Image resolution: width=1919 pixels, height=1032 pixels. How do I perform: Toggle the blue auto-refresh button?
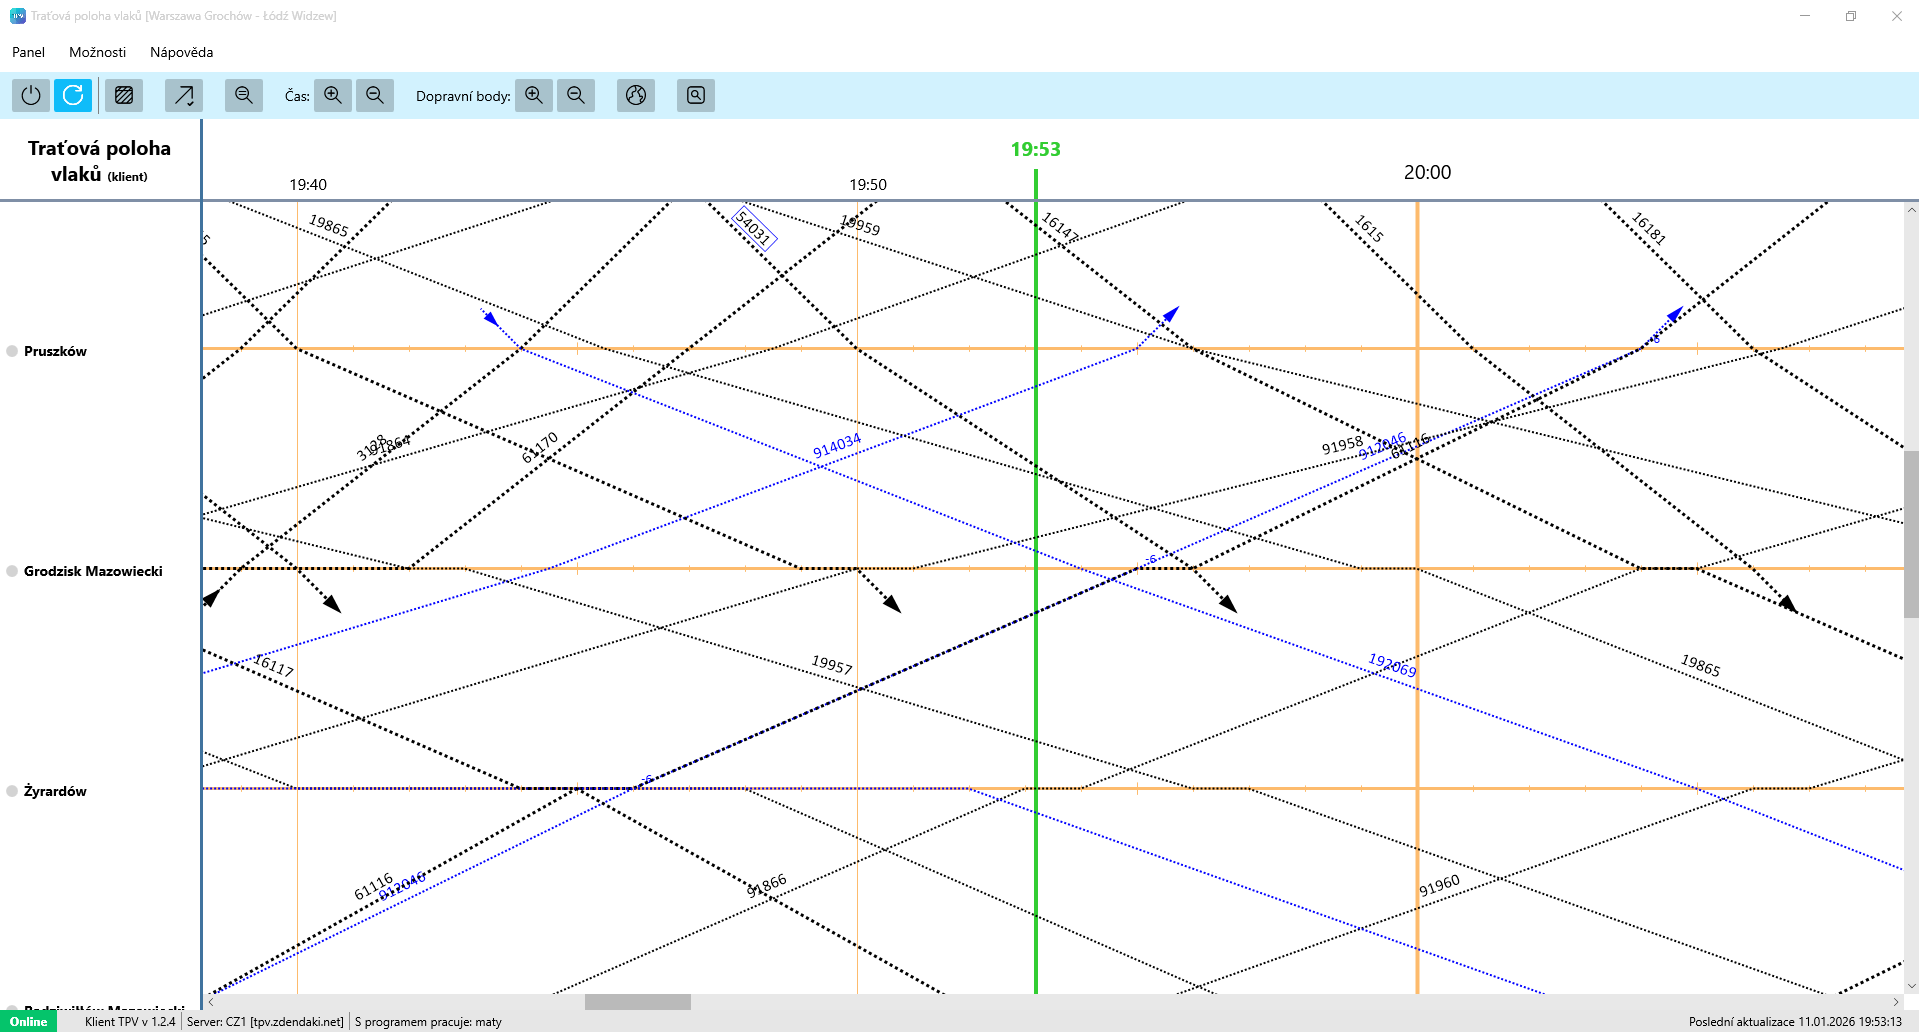click(x=73, y=95)
